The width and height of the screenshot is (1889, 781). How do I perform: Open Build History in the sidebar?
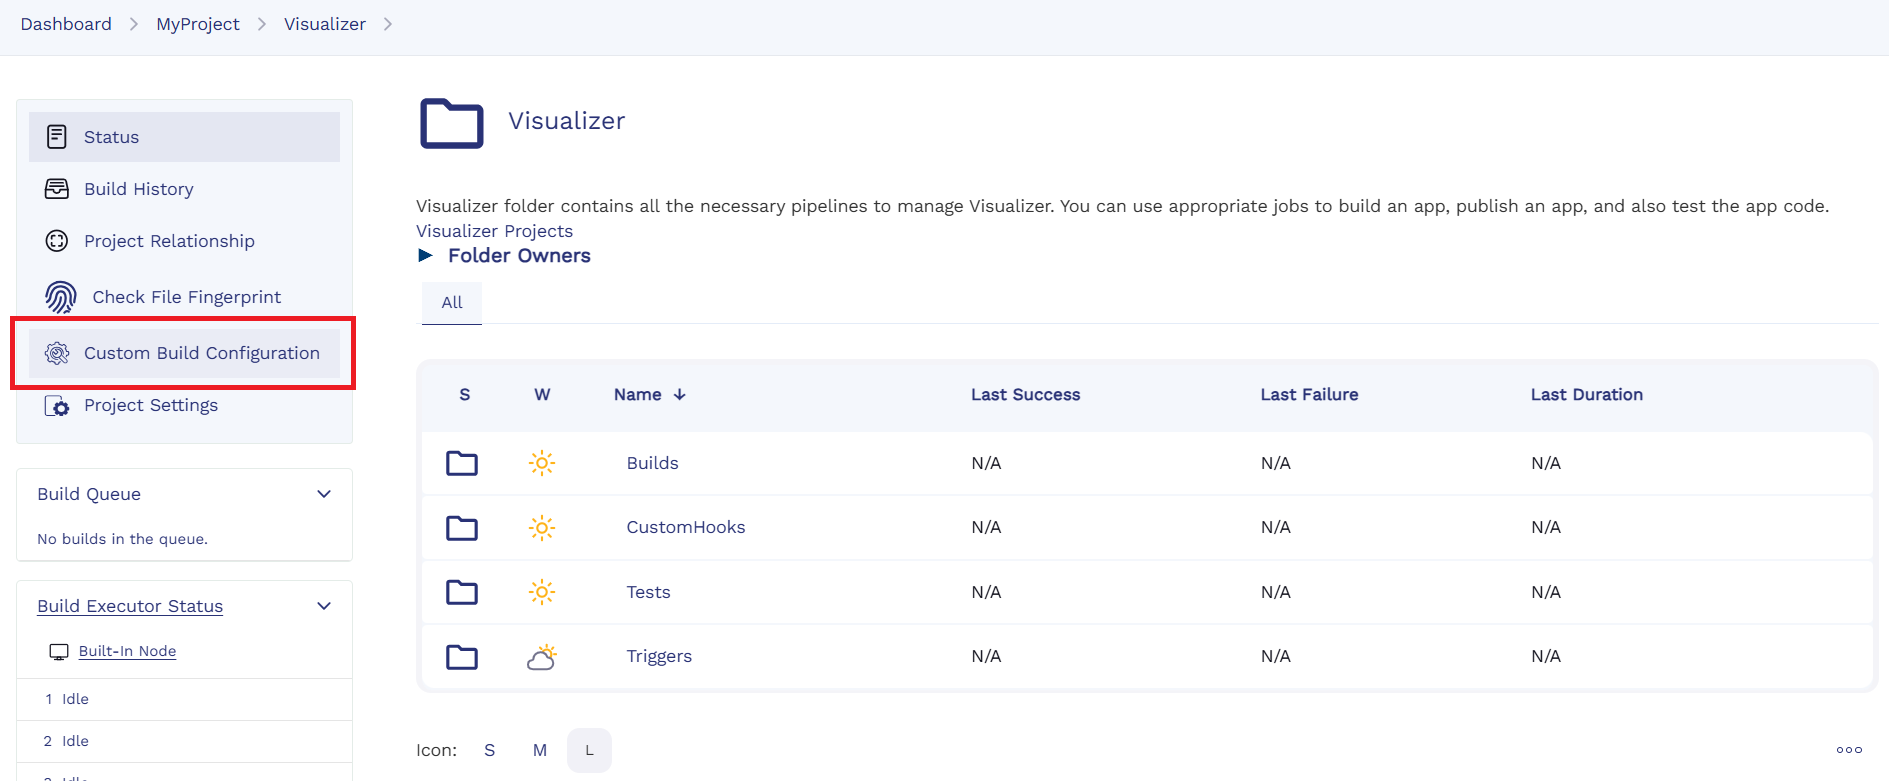click(184, 189)
